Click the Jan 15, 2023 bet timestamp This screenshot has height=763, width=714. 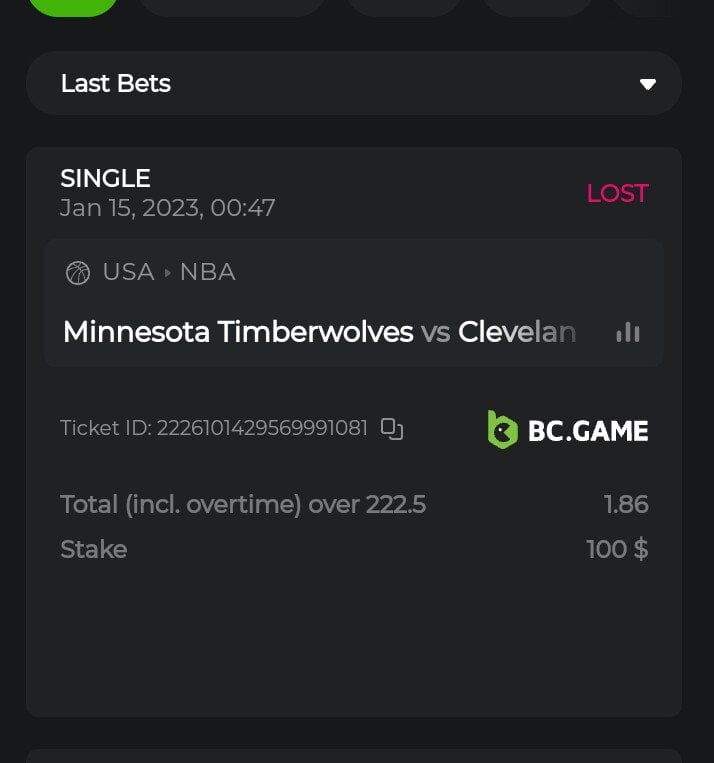[x=167, y=208]
